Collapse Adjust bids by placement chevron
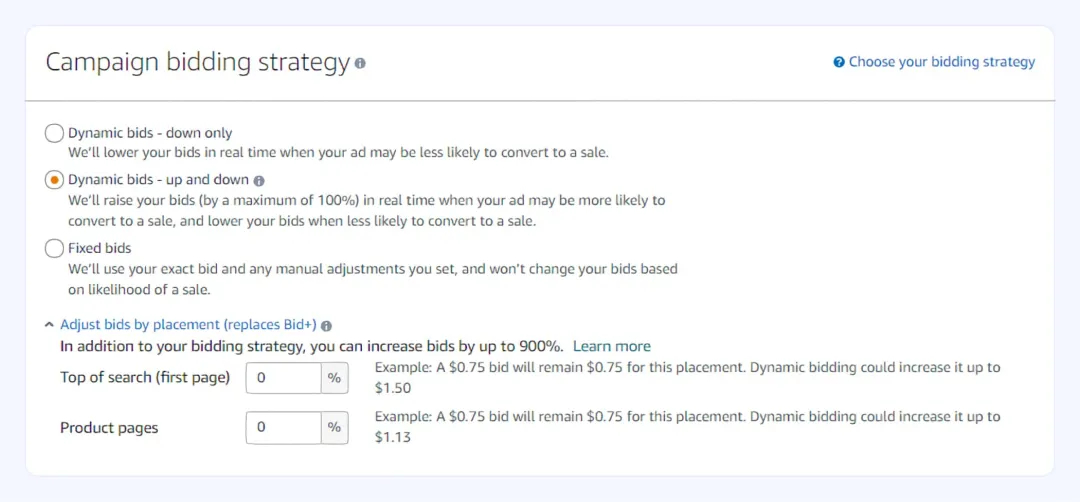This screenshot has width=1080, height=502. tap(49, 325)
